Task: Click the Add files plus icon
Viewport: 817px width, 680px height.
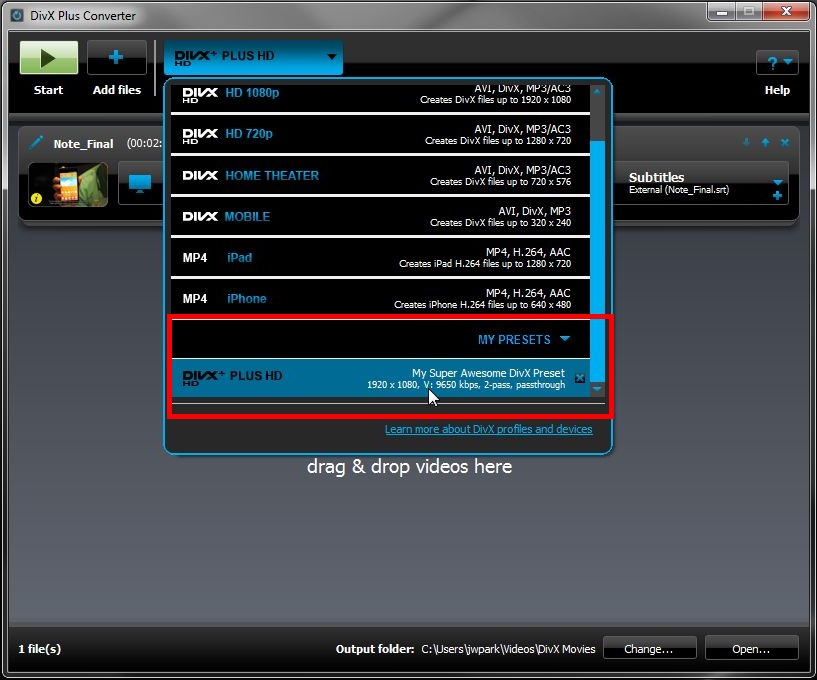Action: pos(117,58)
